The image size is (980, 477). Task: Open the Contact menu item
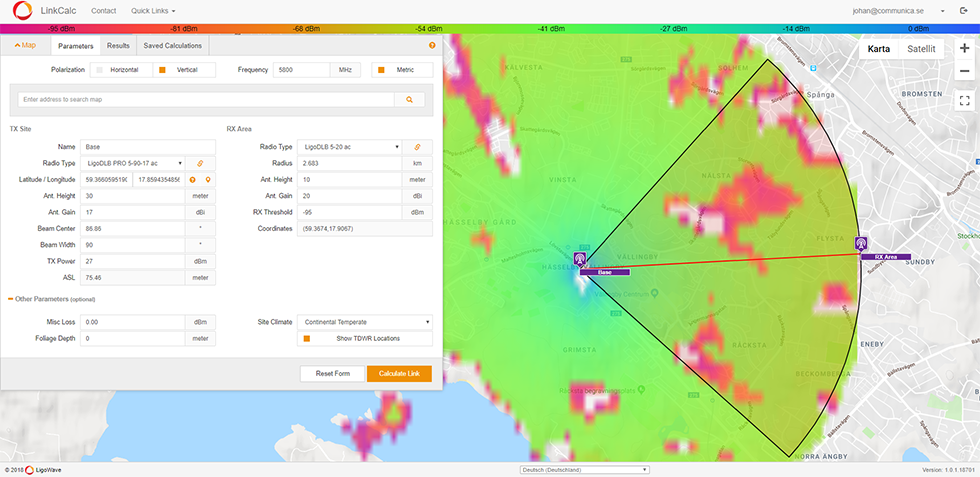point(103,11)
